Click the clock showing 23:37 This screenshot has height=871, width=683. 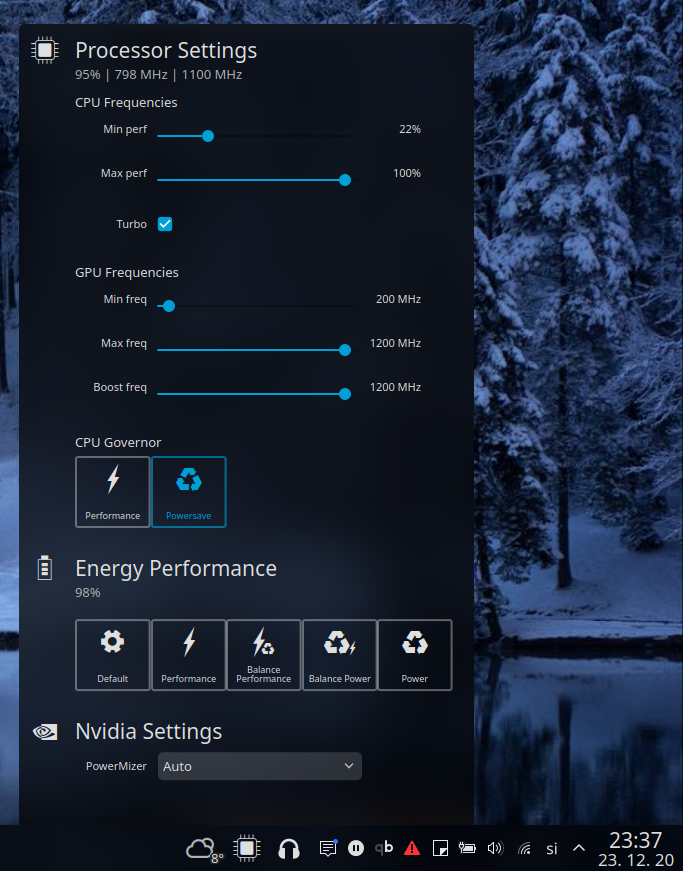click(x=635, y=848)
